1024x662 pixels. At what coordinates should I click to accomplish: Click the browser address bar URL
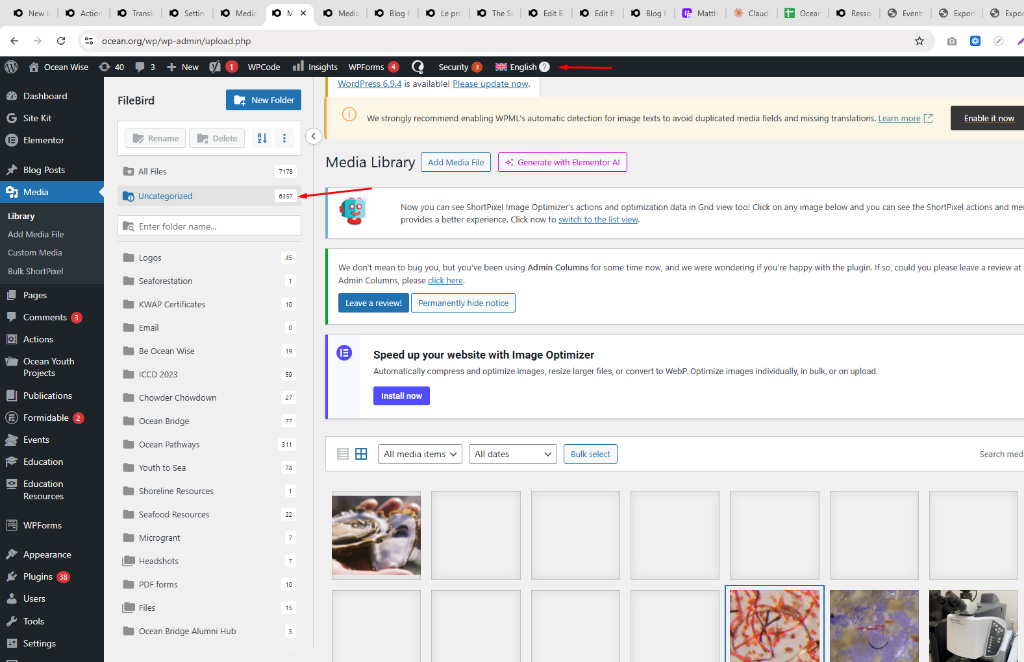pos(176,40)
